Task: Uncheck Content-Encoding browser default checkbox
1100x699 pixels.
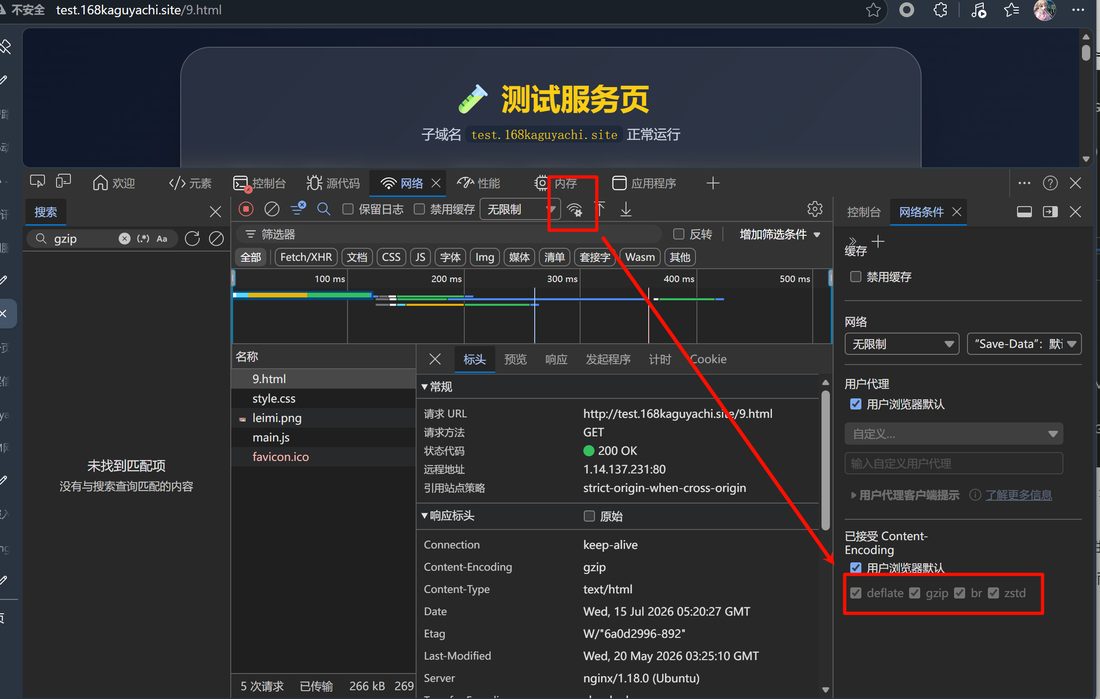Action: click(x=856, y=567)
